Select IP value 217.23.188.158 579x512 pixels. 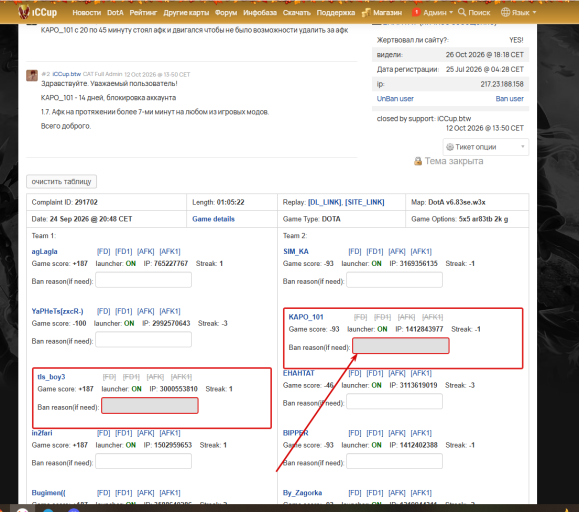point(502,84)
